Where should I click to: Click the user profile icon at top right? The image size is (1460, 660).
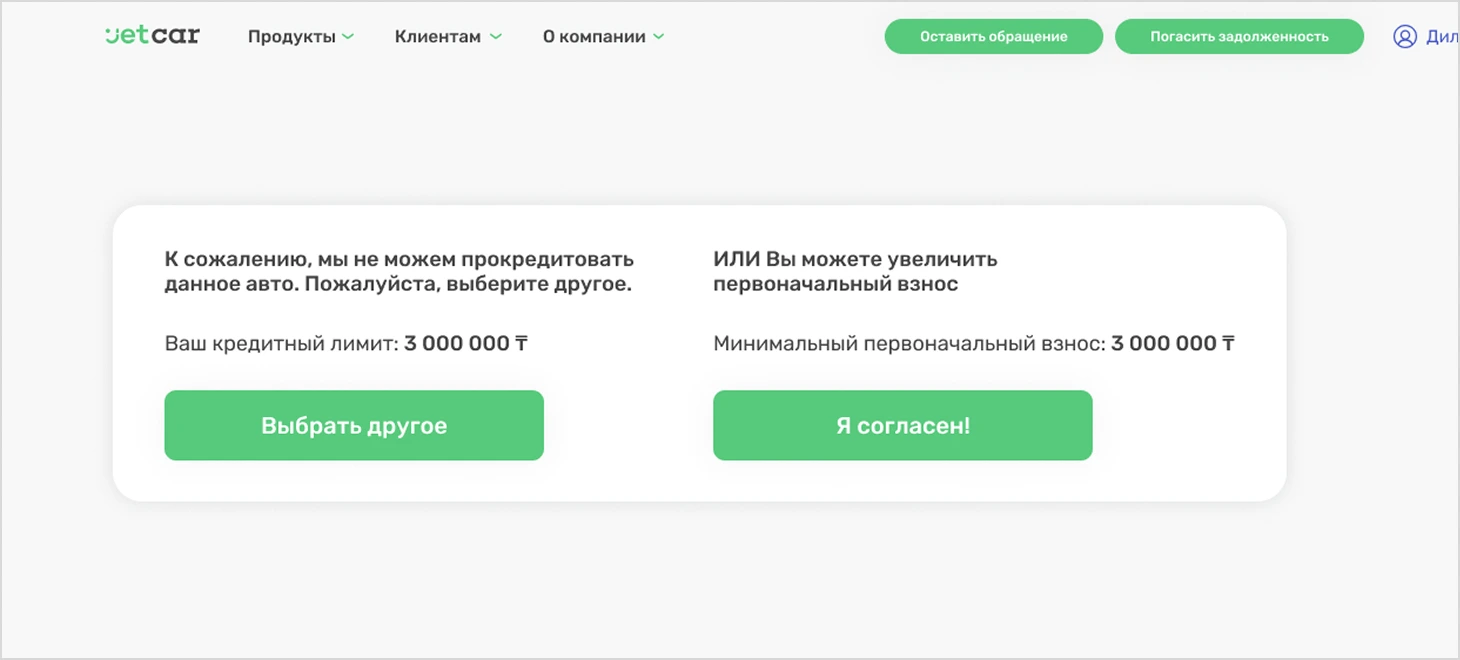[x=1403, y=36]
